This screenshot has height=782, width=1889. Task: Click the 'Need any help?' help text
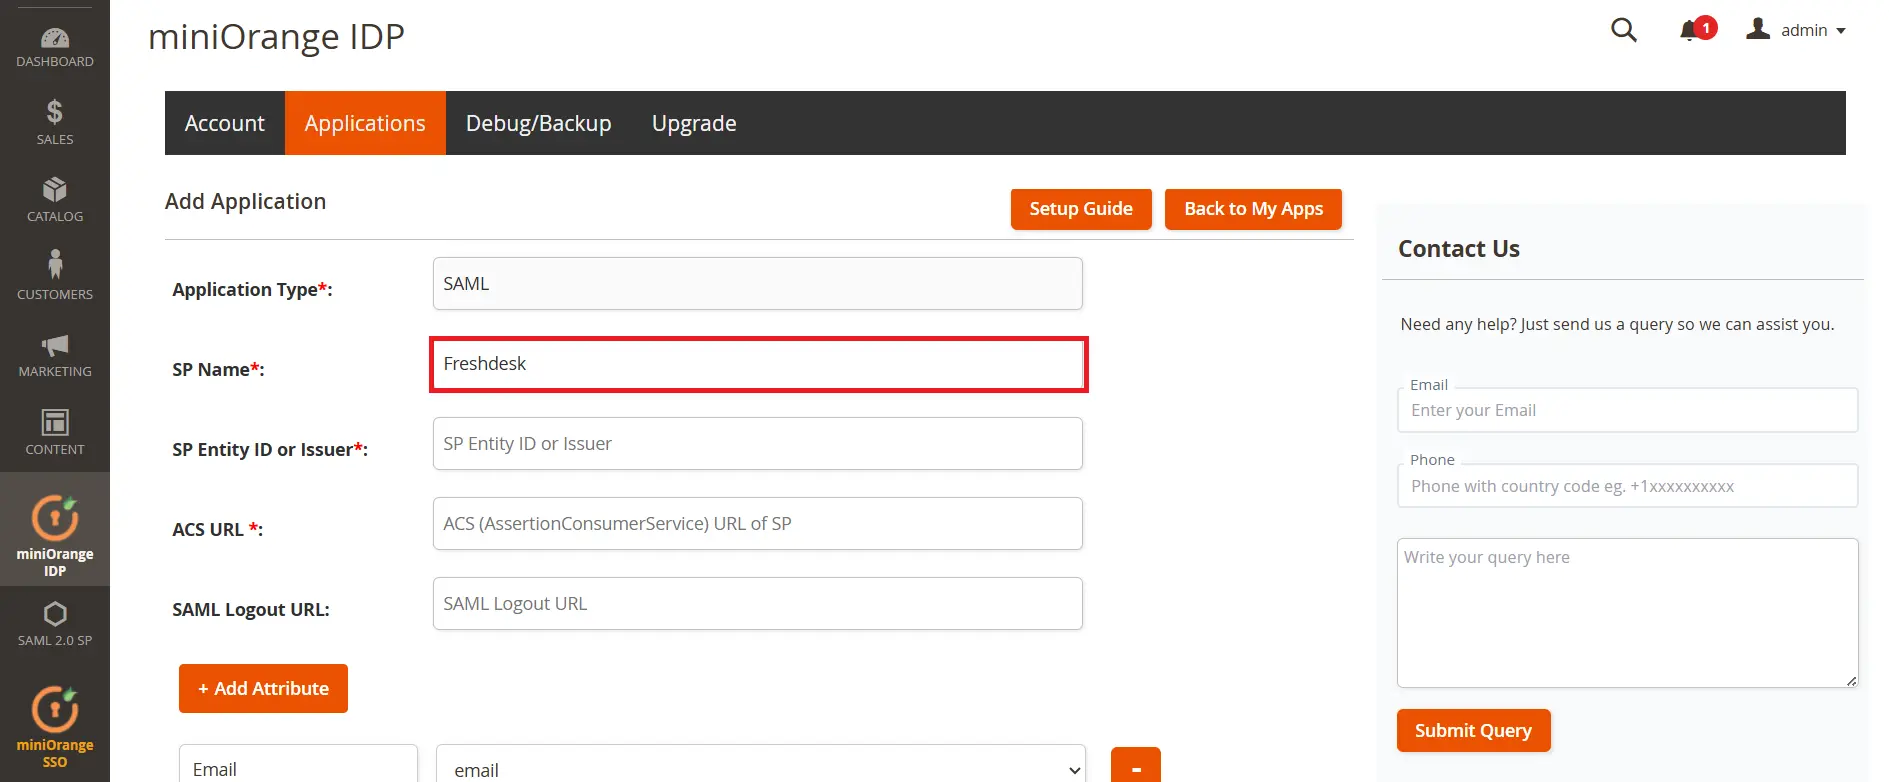(x=1617, y=324)
